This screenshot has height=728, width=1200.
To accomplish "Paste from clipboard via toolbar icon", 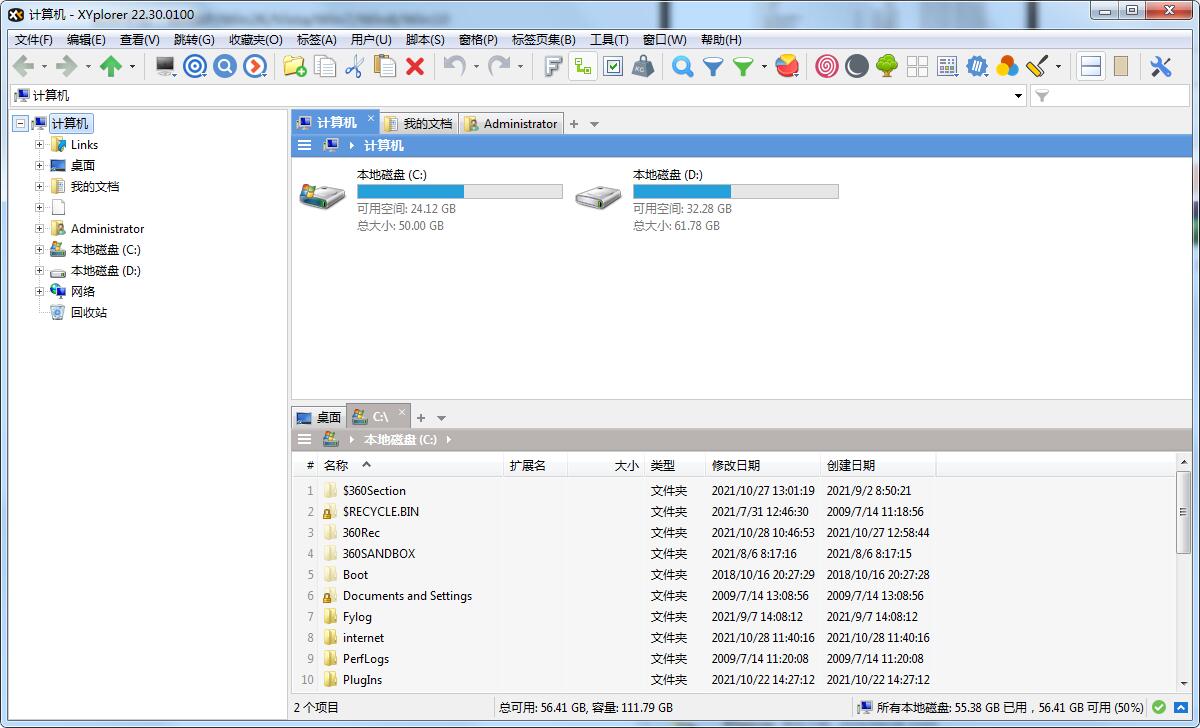I will [384, 66].
